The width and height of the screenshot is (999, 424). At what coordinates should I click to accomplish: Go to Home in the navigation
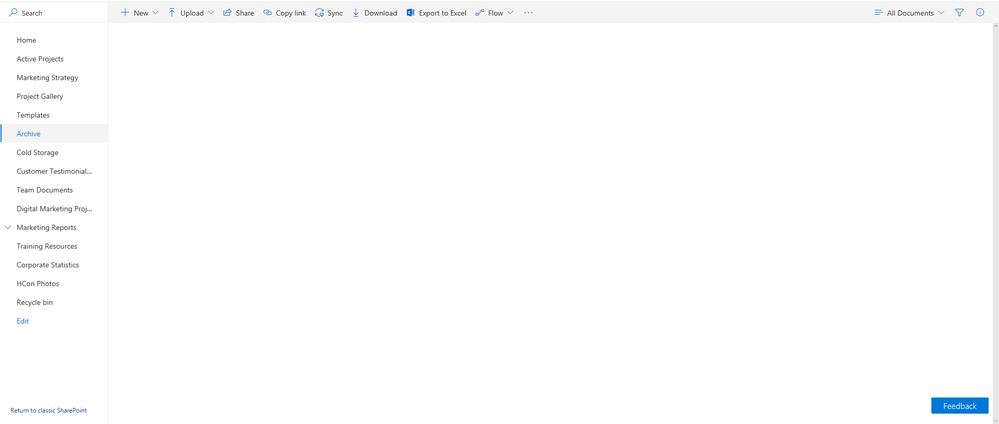pyautogui.click(x=26, y=40)
